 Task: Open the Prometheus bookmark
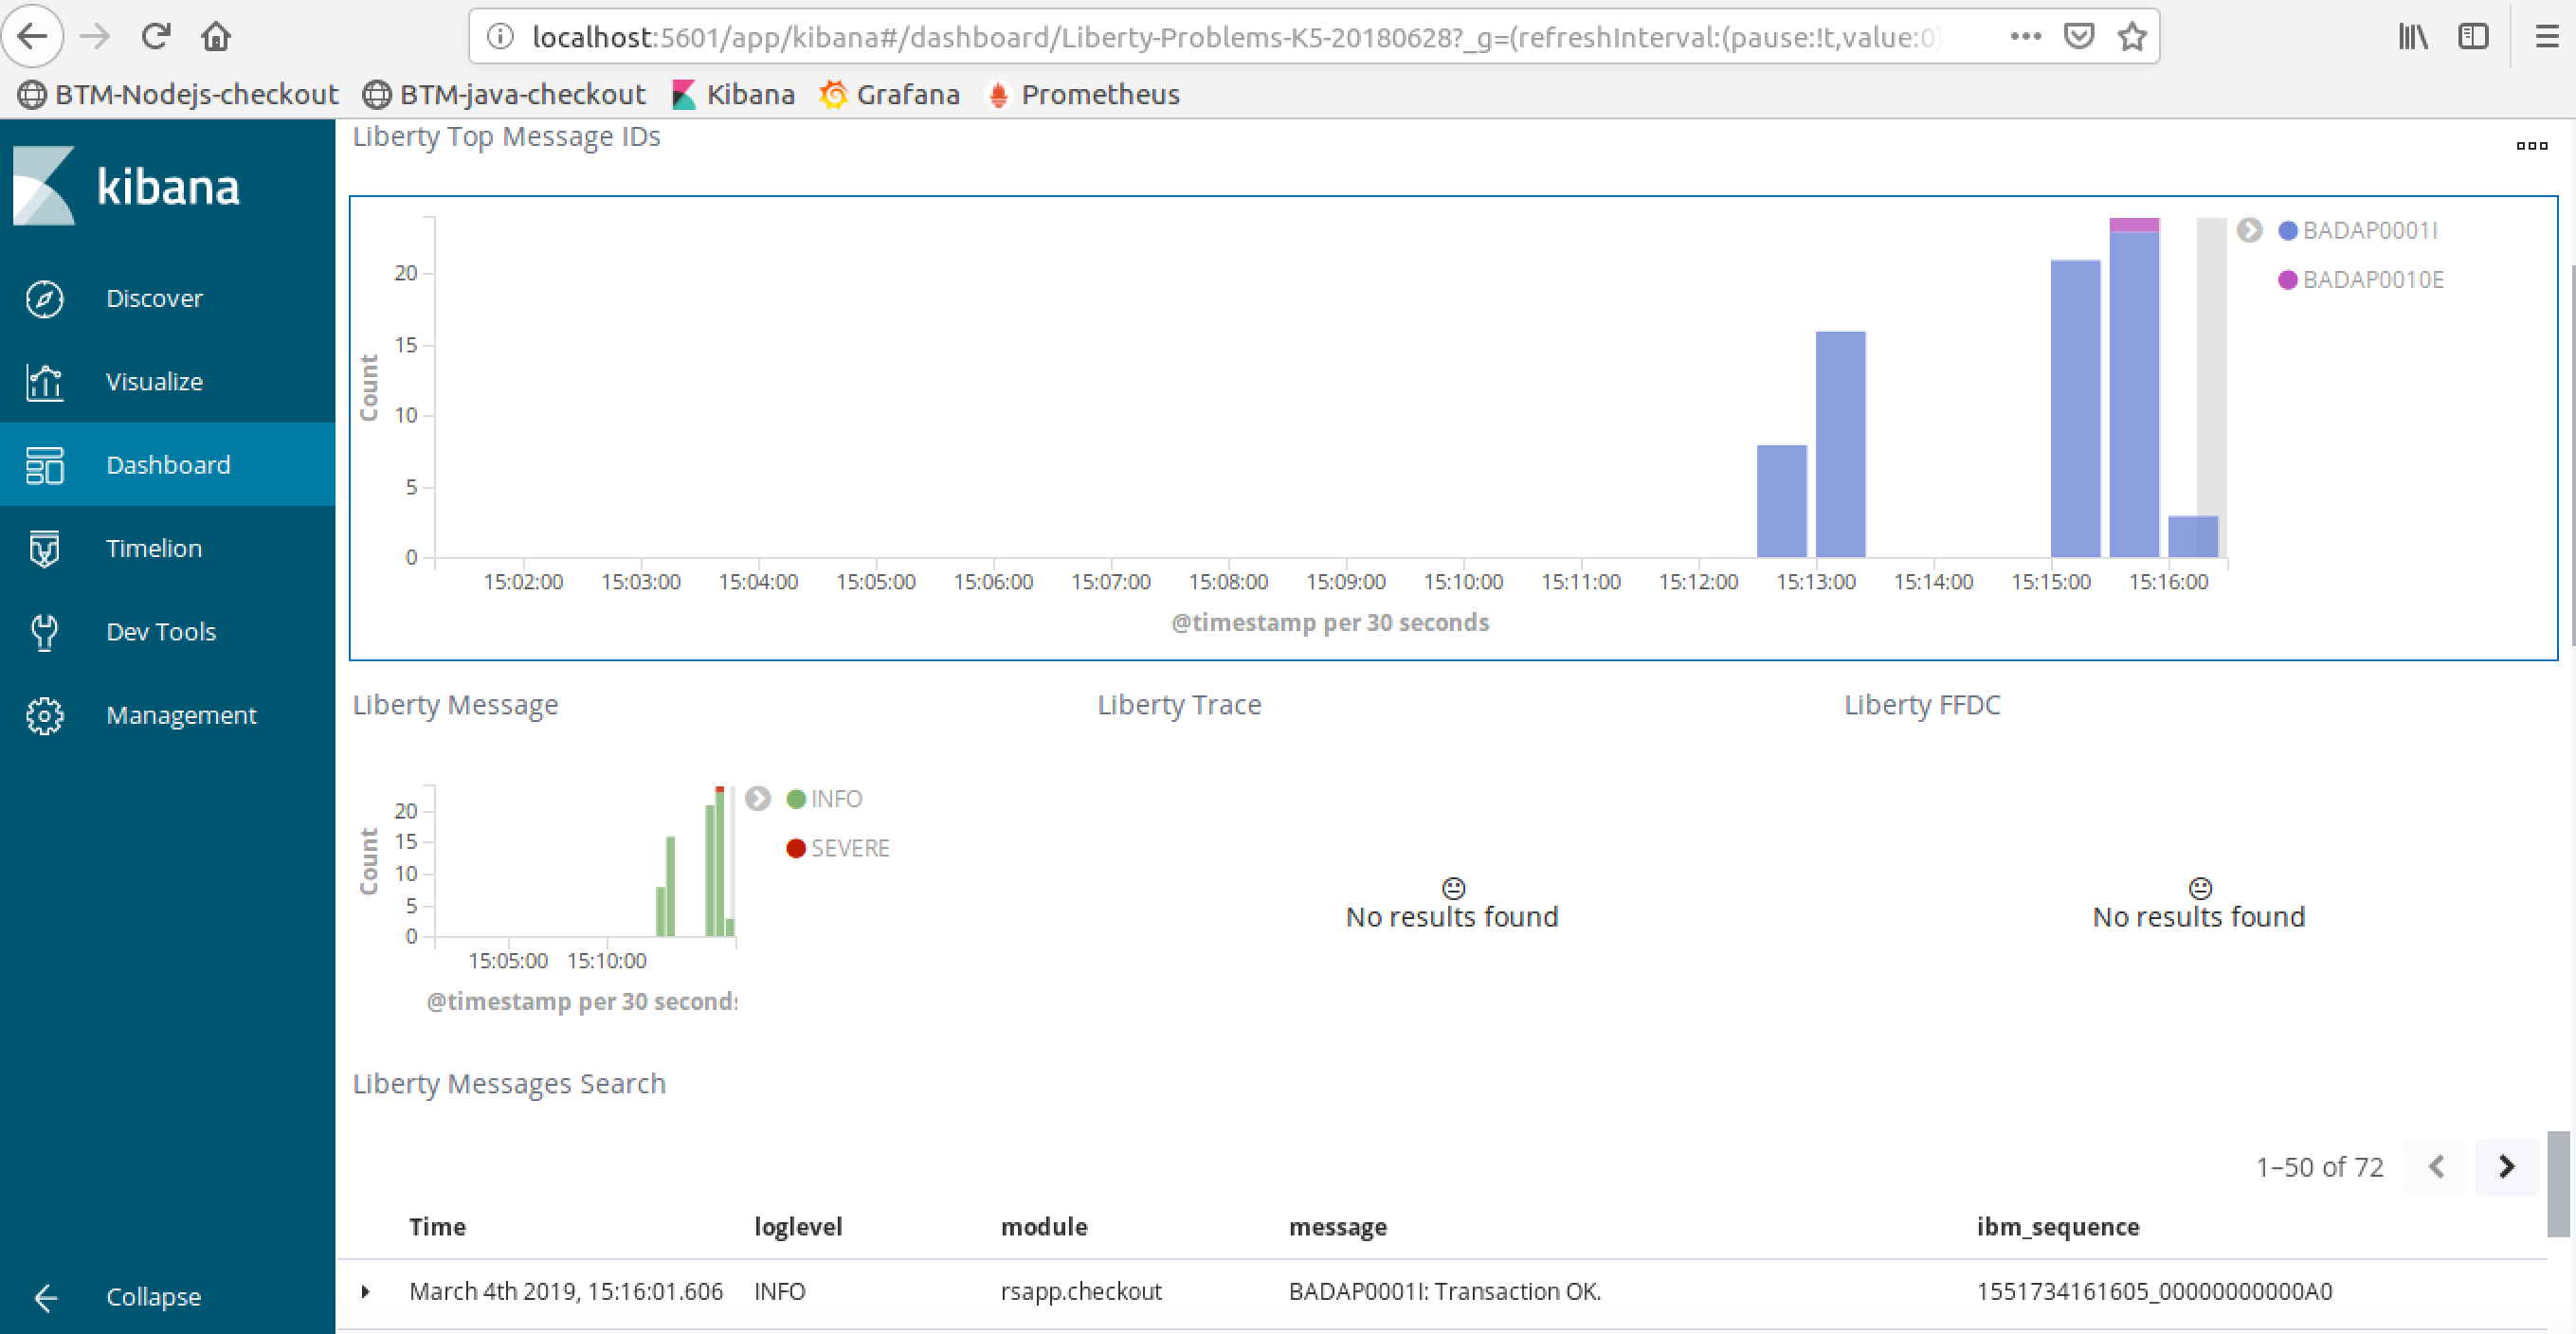[x=1083, y=94]
